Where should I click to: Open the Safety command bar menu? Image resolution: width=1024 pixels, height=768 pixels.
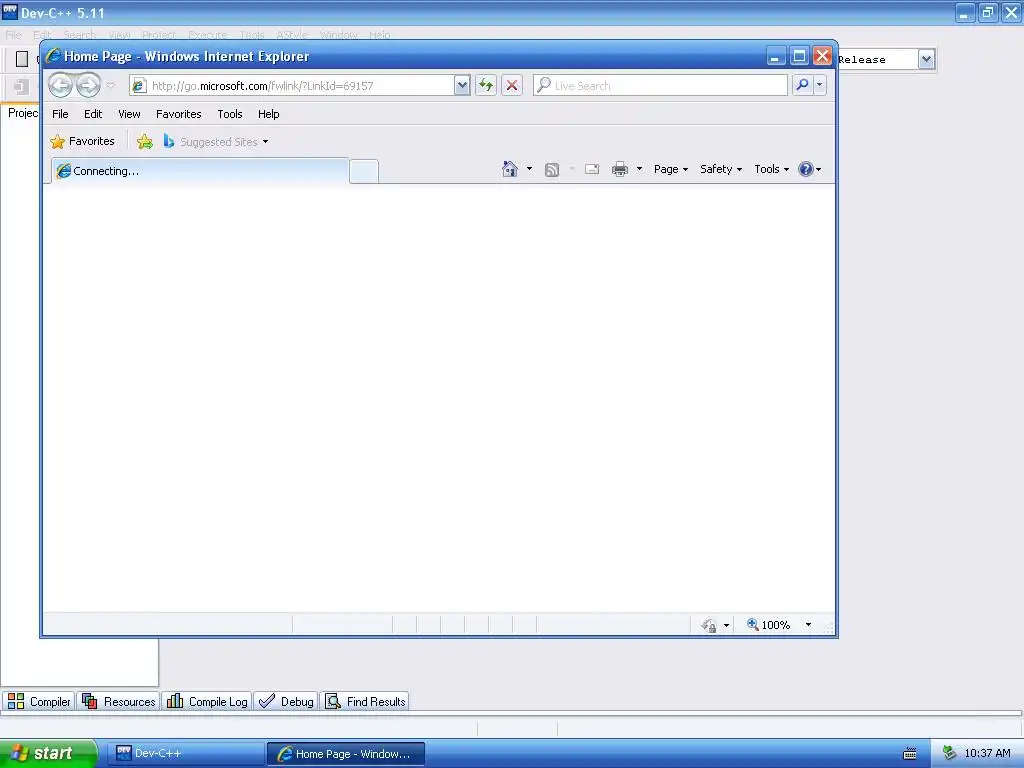tap(721, 169)
